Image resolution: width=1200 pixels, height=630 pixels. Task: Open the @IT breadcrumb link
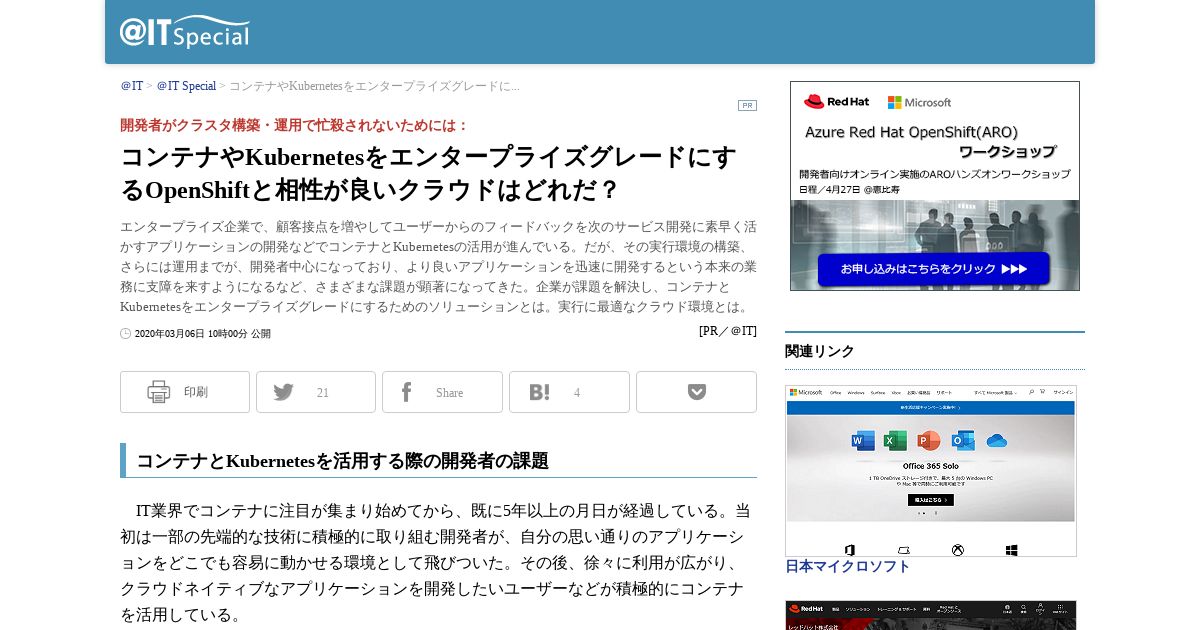tap(132, 86)
